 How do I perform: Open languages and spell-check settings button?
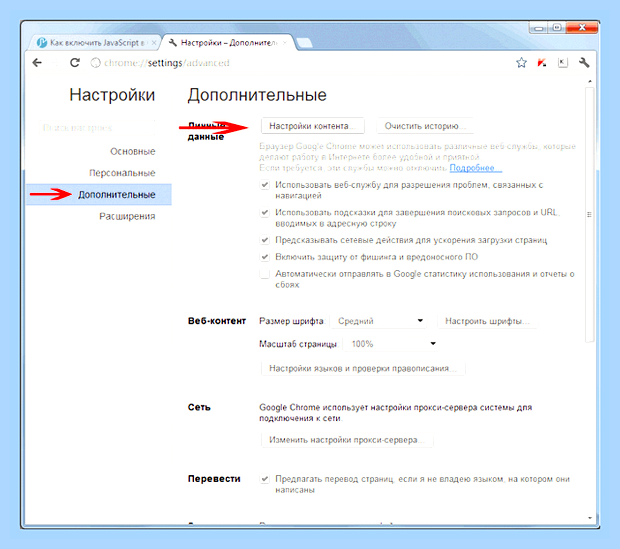[363, 368]
